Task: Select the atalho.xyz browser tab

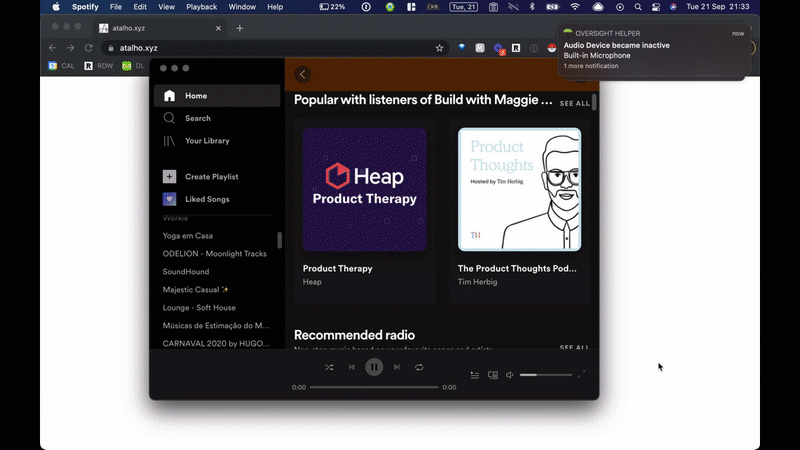Action: pyautogui.click(x=160, y=28)
